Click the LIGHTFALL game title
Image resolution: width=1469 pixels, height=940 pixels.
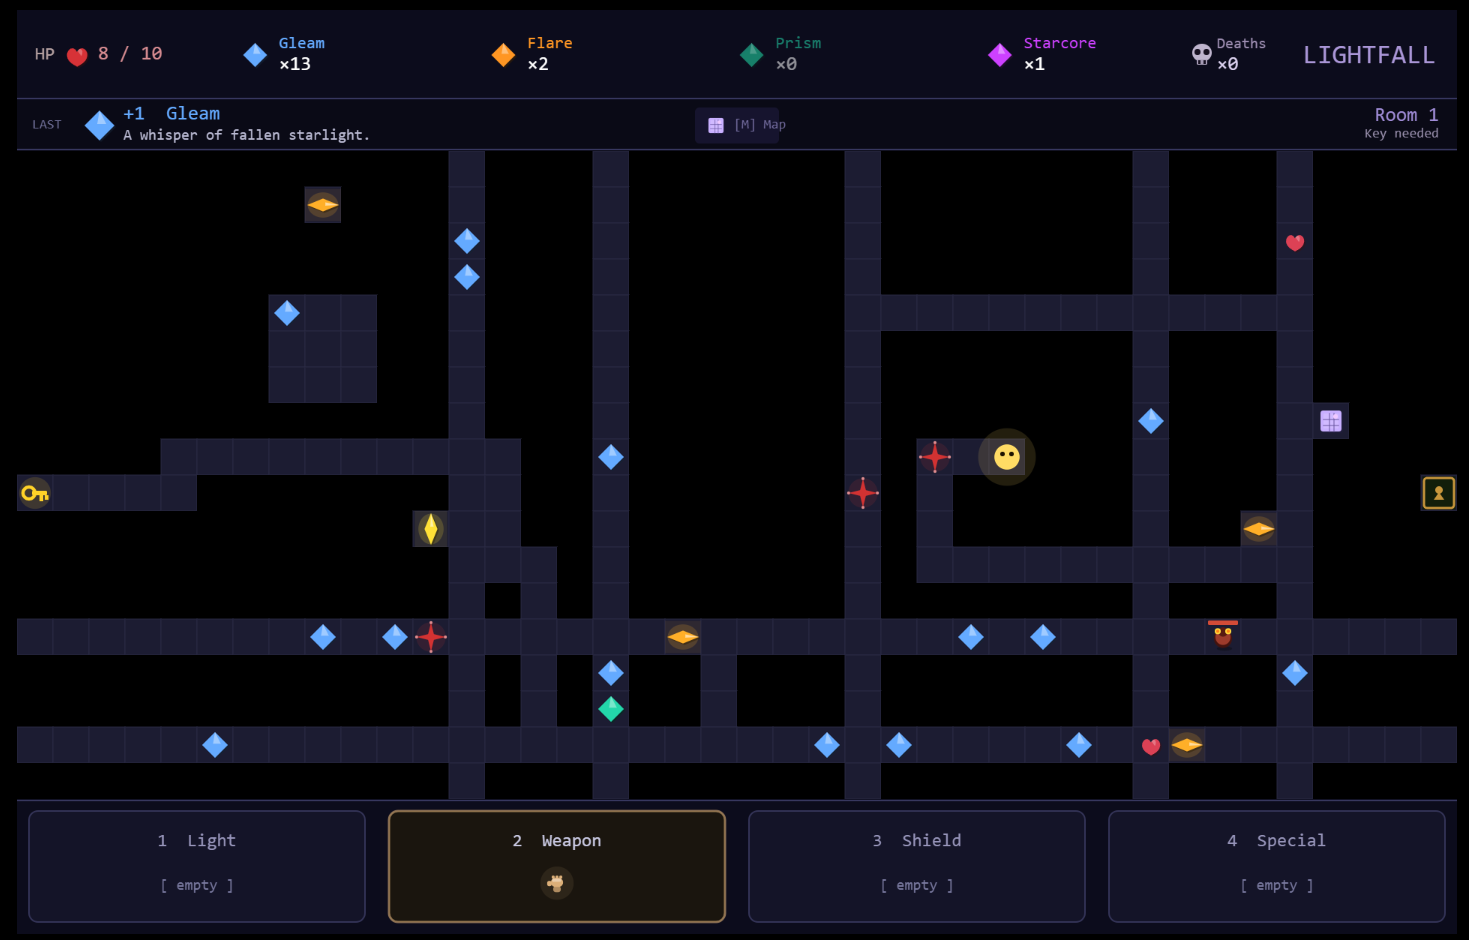[1369, 55]
